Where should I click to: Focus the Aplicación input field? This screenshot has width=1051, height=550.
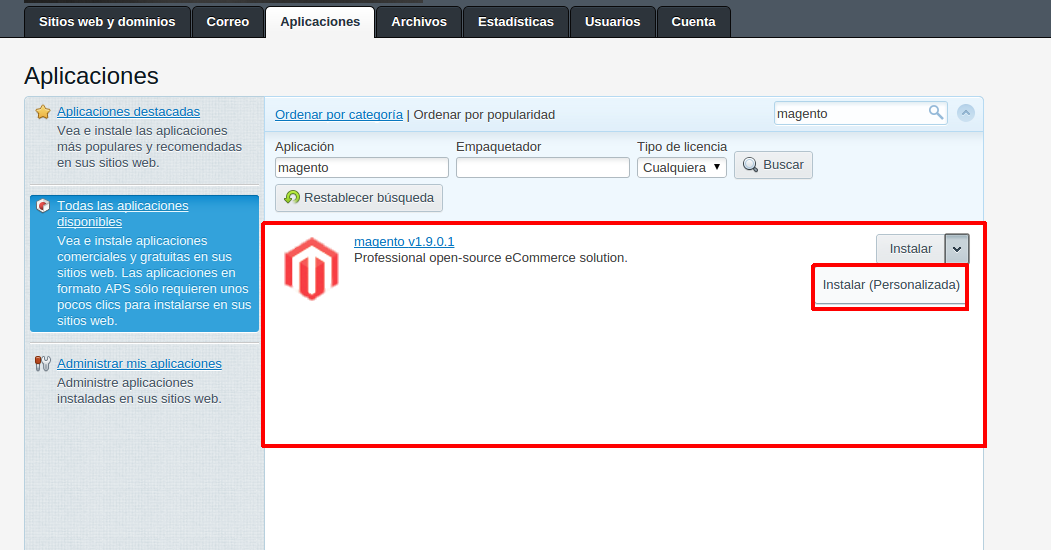pos(361,167)
